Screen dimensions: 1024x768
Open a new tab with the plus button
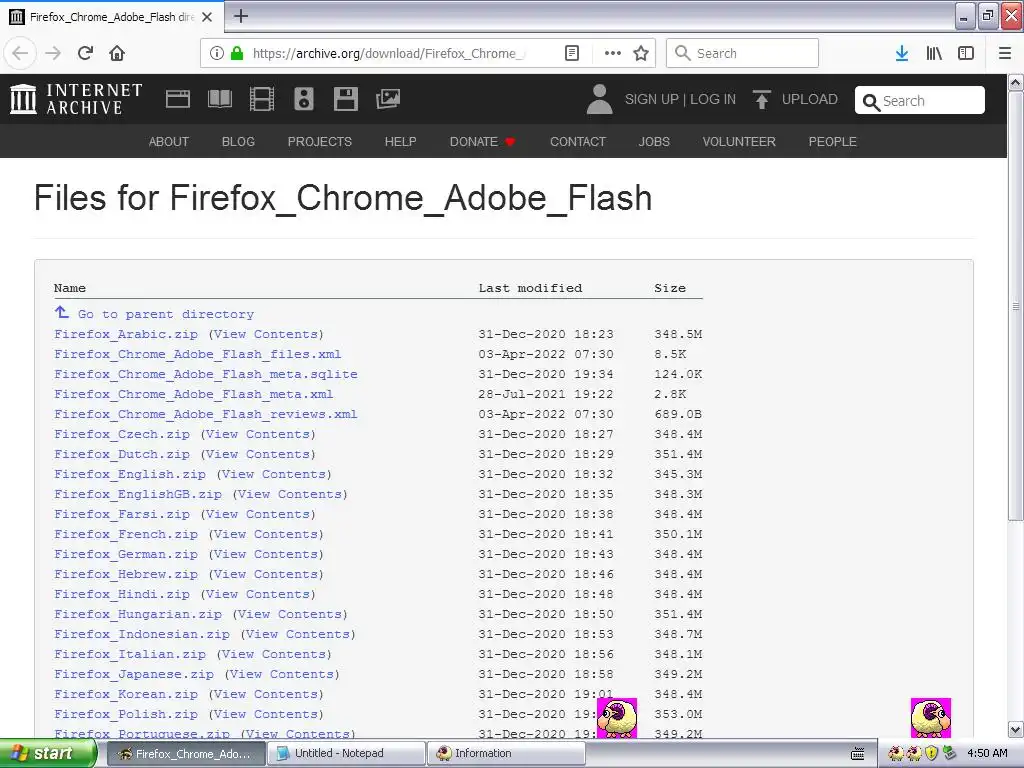pyautogui.click(x=240, y=16)
